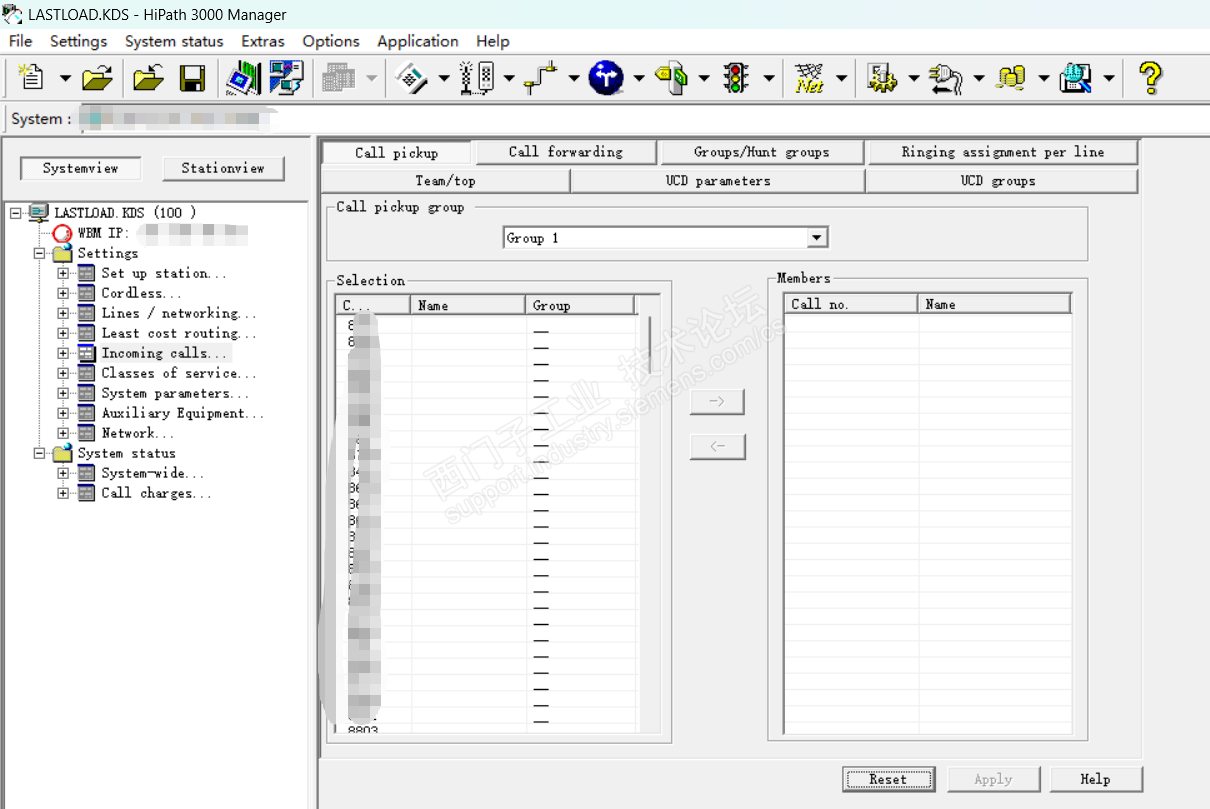Open the Call pickup group dropdown
The image size is (1210, 809).
pyautogui.click(x=818, y=238)
